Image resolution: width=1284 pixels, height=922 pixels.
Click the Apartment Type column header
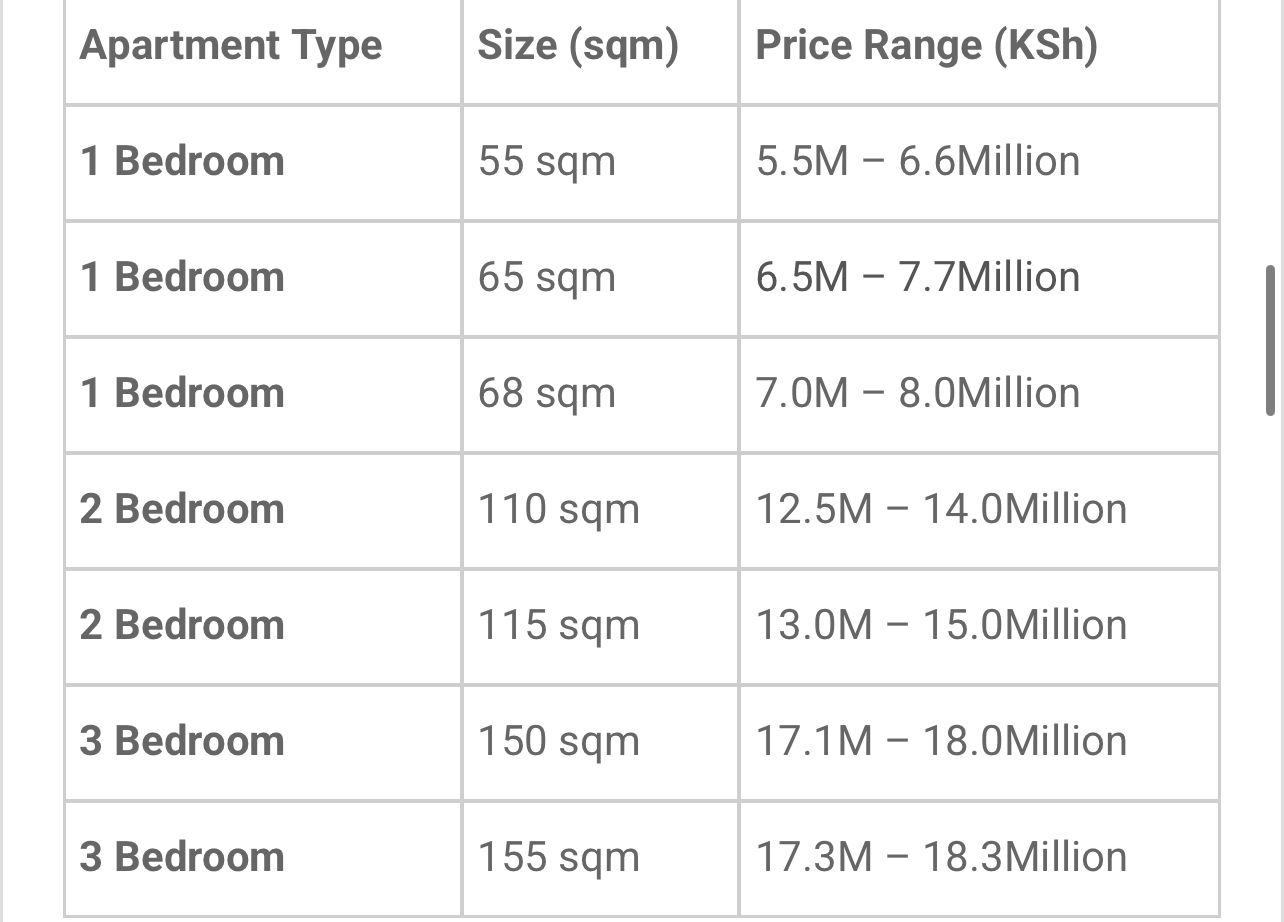point(231,46)
